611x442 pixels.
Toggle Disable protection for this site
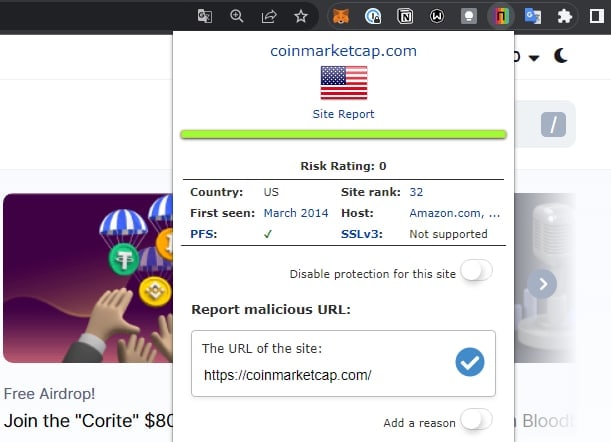(476, 270)
